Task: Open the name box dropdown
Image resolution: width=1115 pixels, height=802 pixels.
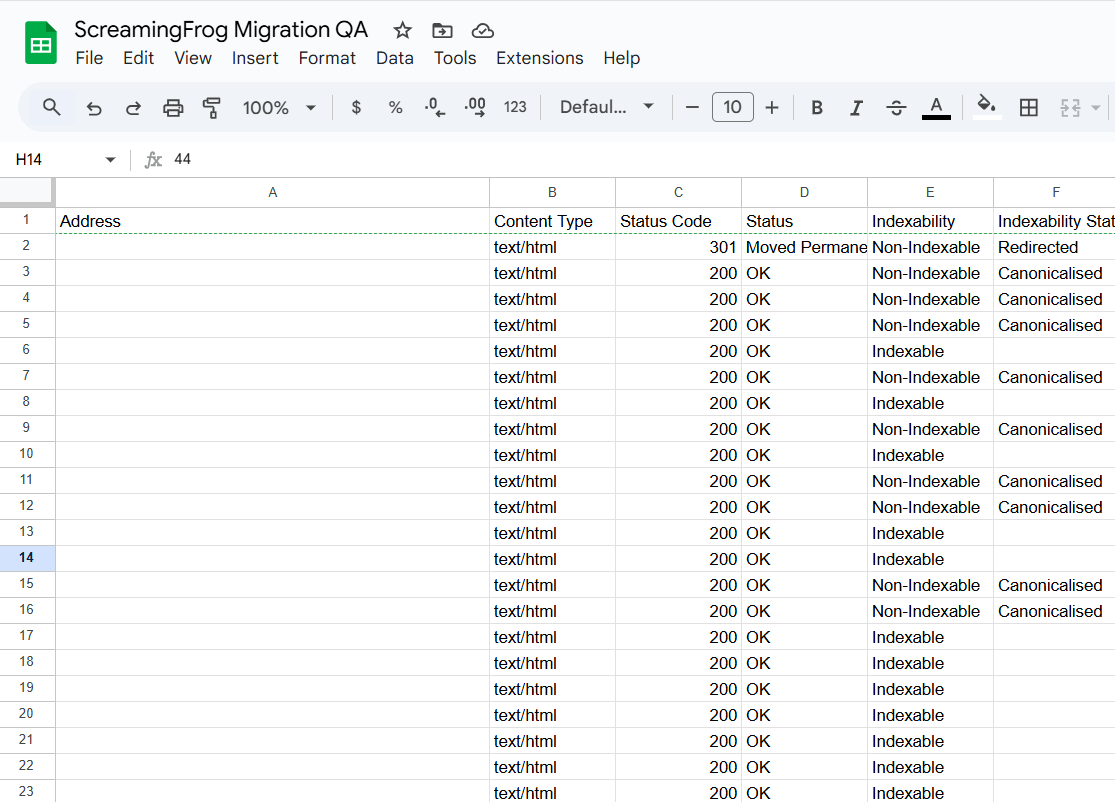Action: pyautogui.click(x=110, y=159)
